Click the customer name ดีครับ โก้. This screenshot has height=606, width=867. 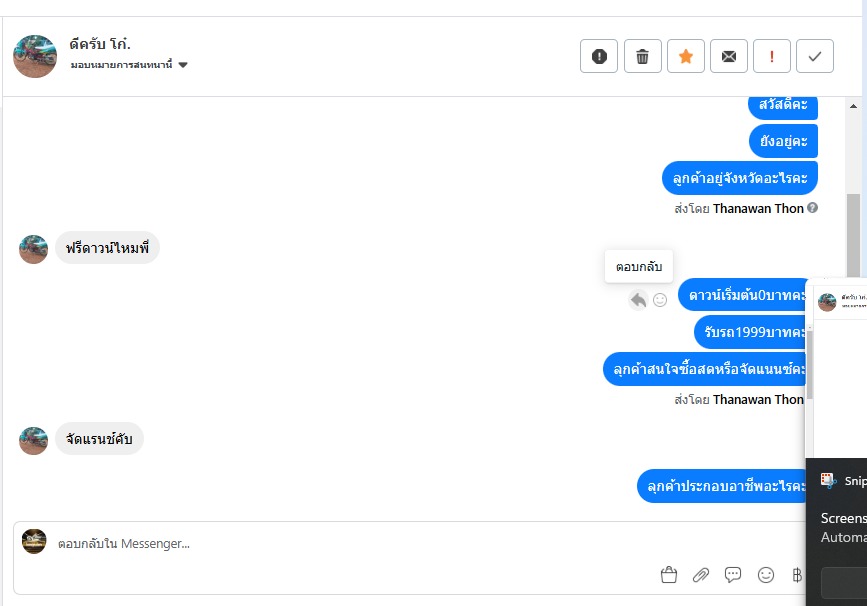pyautogui.click(x=101, y=44)
